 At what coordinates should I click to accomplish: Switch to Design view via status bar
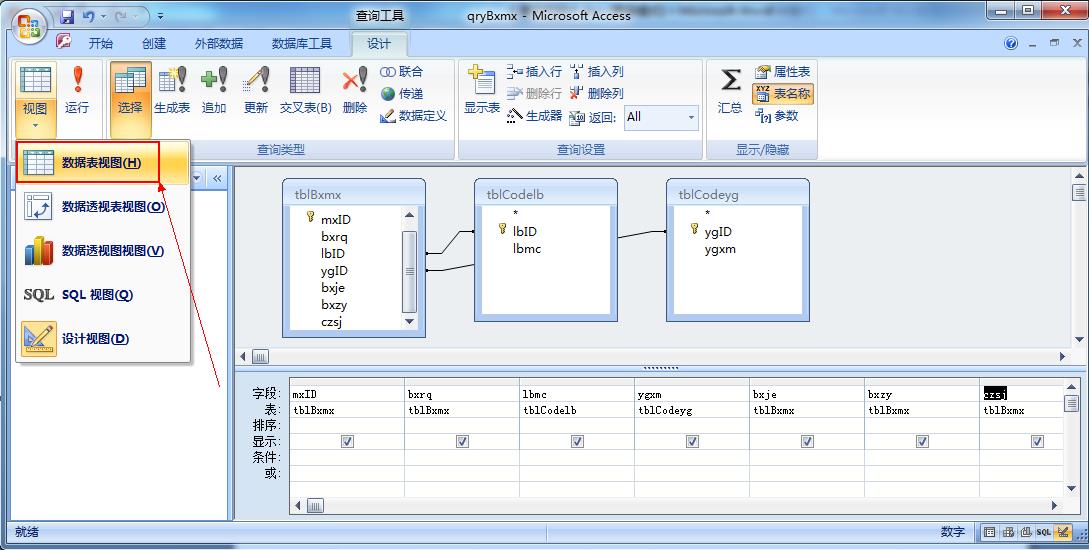pos(1062,532)
